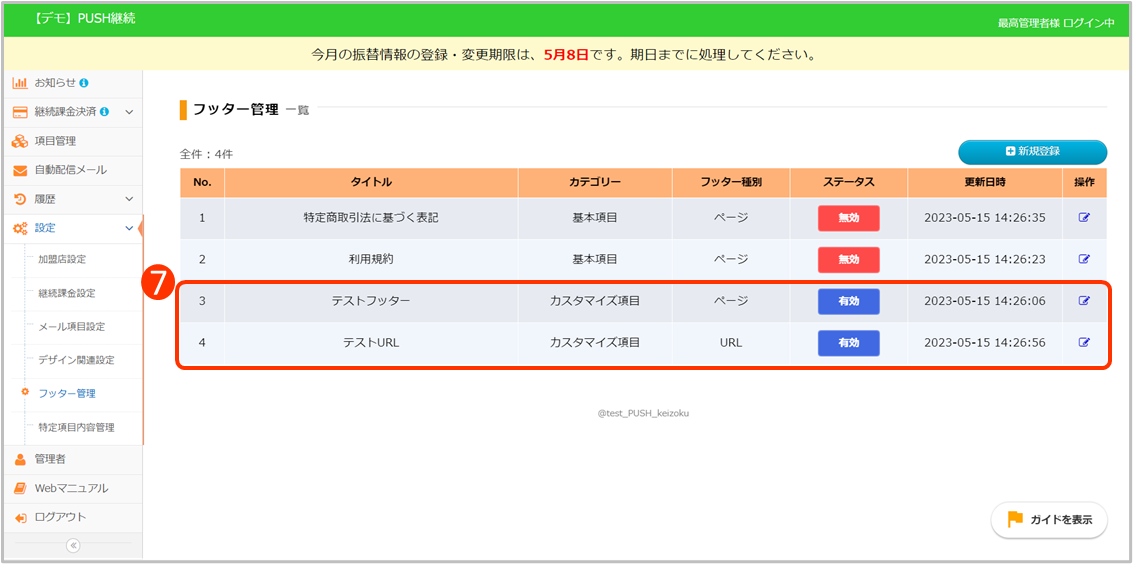Select 自動配信メール in the sidebar
1133x564 pixels.
[x=70, y=170]
